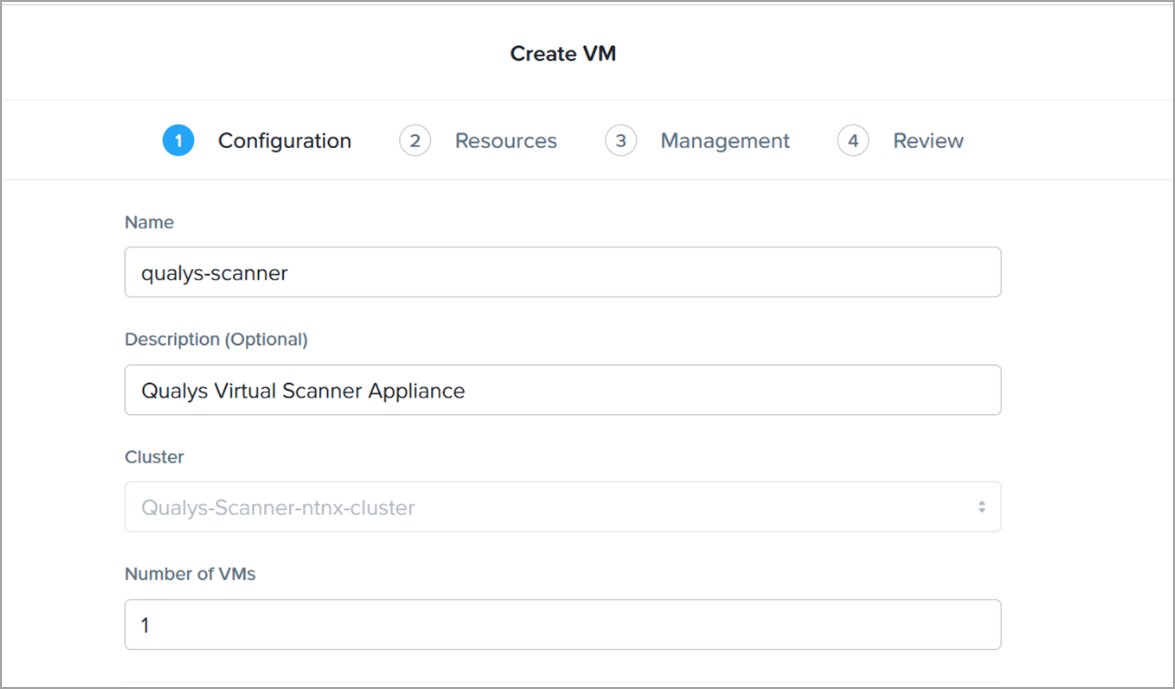Click the step 4 circle icon
Viewport: 1175px width, 689px height.
(853, 141)
